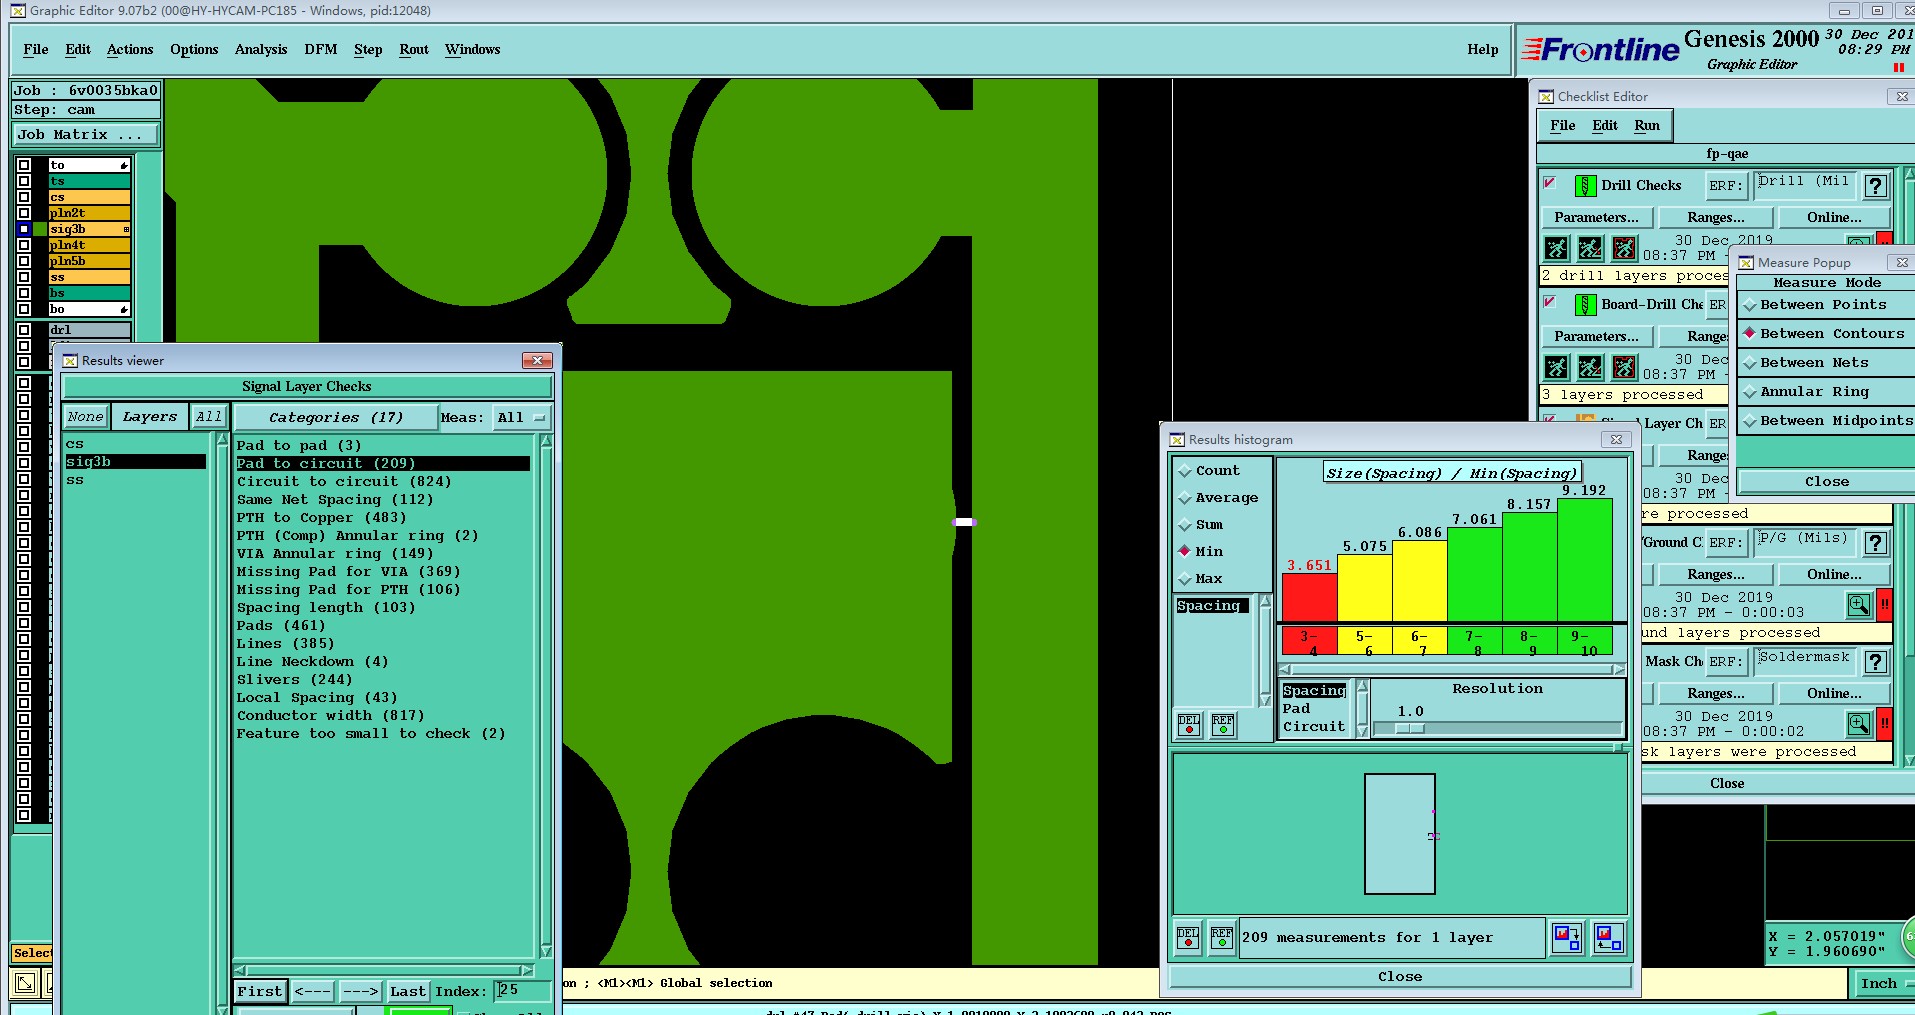Open help question mark beside P/G (Mils)
1915x1015 pixels.
[x=1876, y=543]
